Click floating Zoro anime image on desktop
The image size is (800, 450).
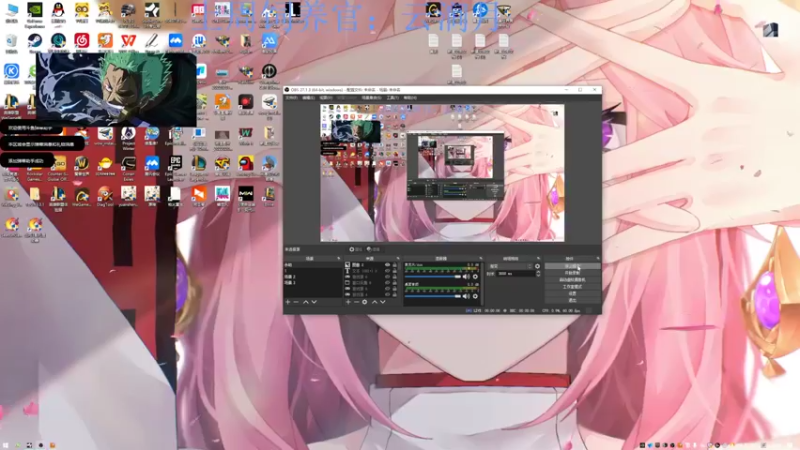(x=116, y=89)
